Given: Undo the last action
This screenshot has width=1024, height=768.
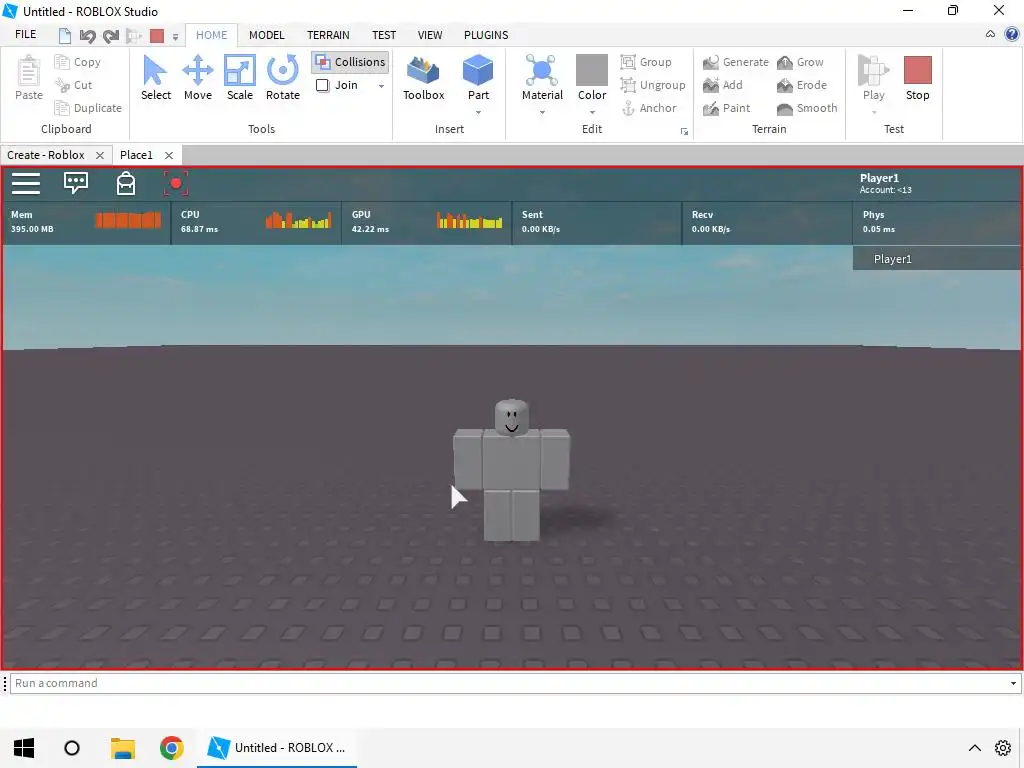Looking at the screenshot, I should tap(87, 36).
